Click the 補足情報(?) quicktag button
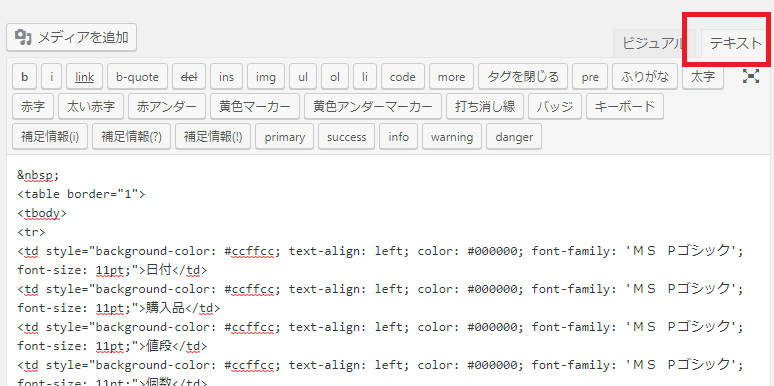 pos(131,137)
